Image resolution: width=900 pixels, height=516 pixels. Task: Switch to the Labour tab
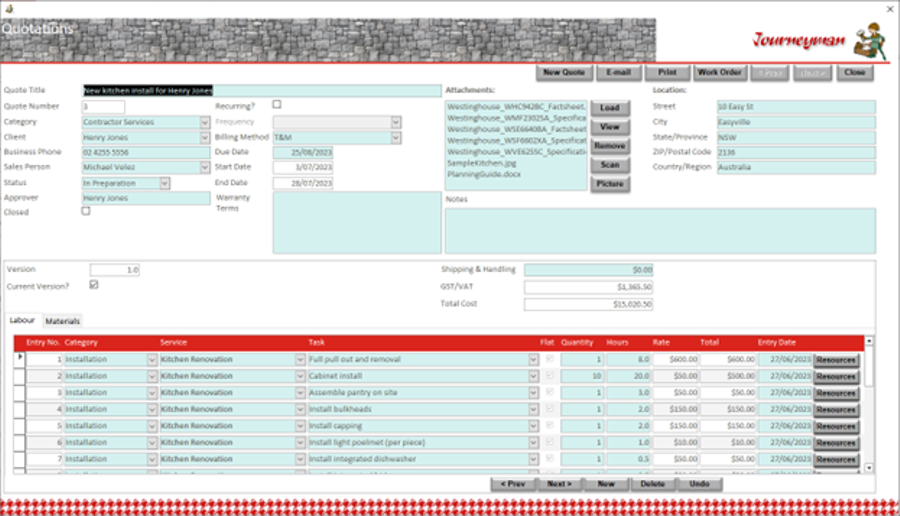22,320
